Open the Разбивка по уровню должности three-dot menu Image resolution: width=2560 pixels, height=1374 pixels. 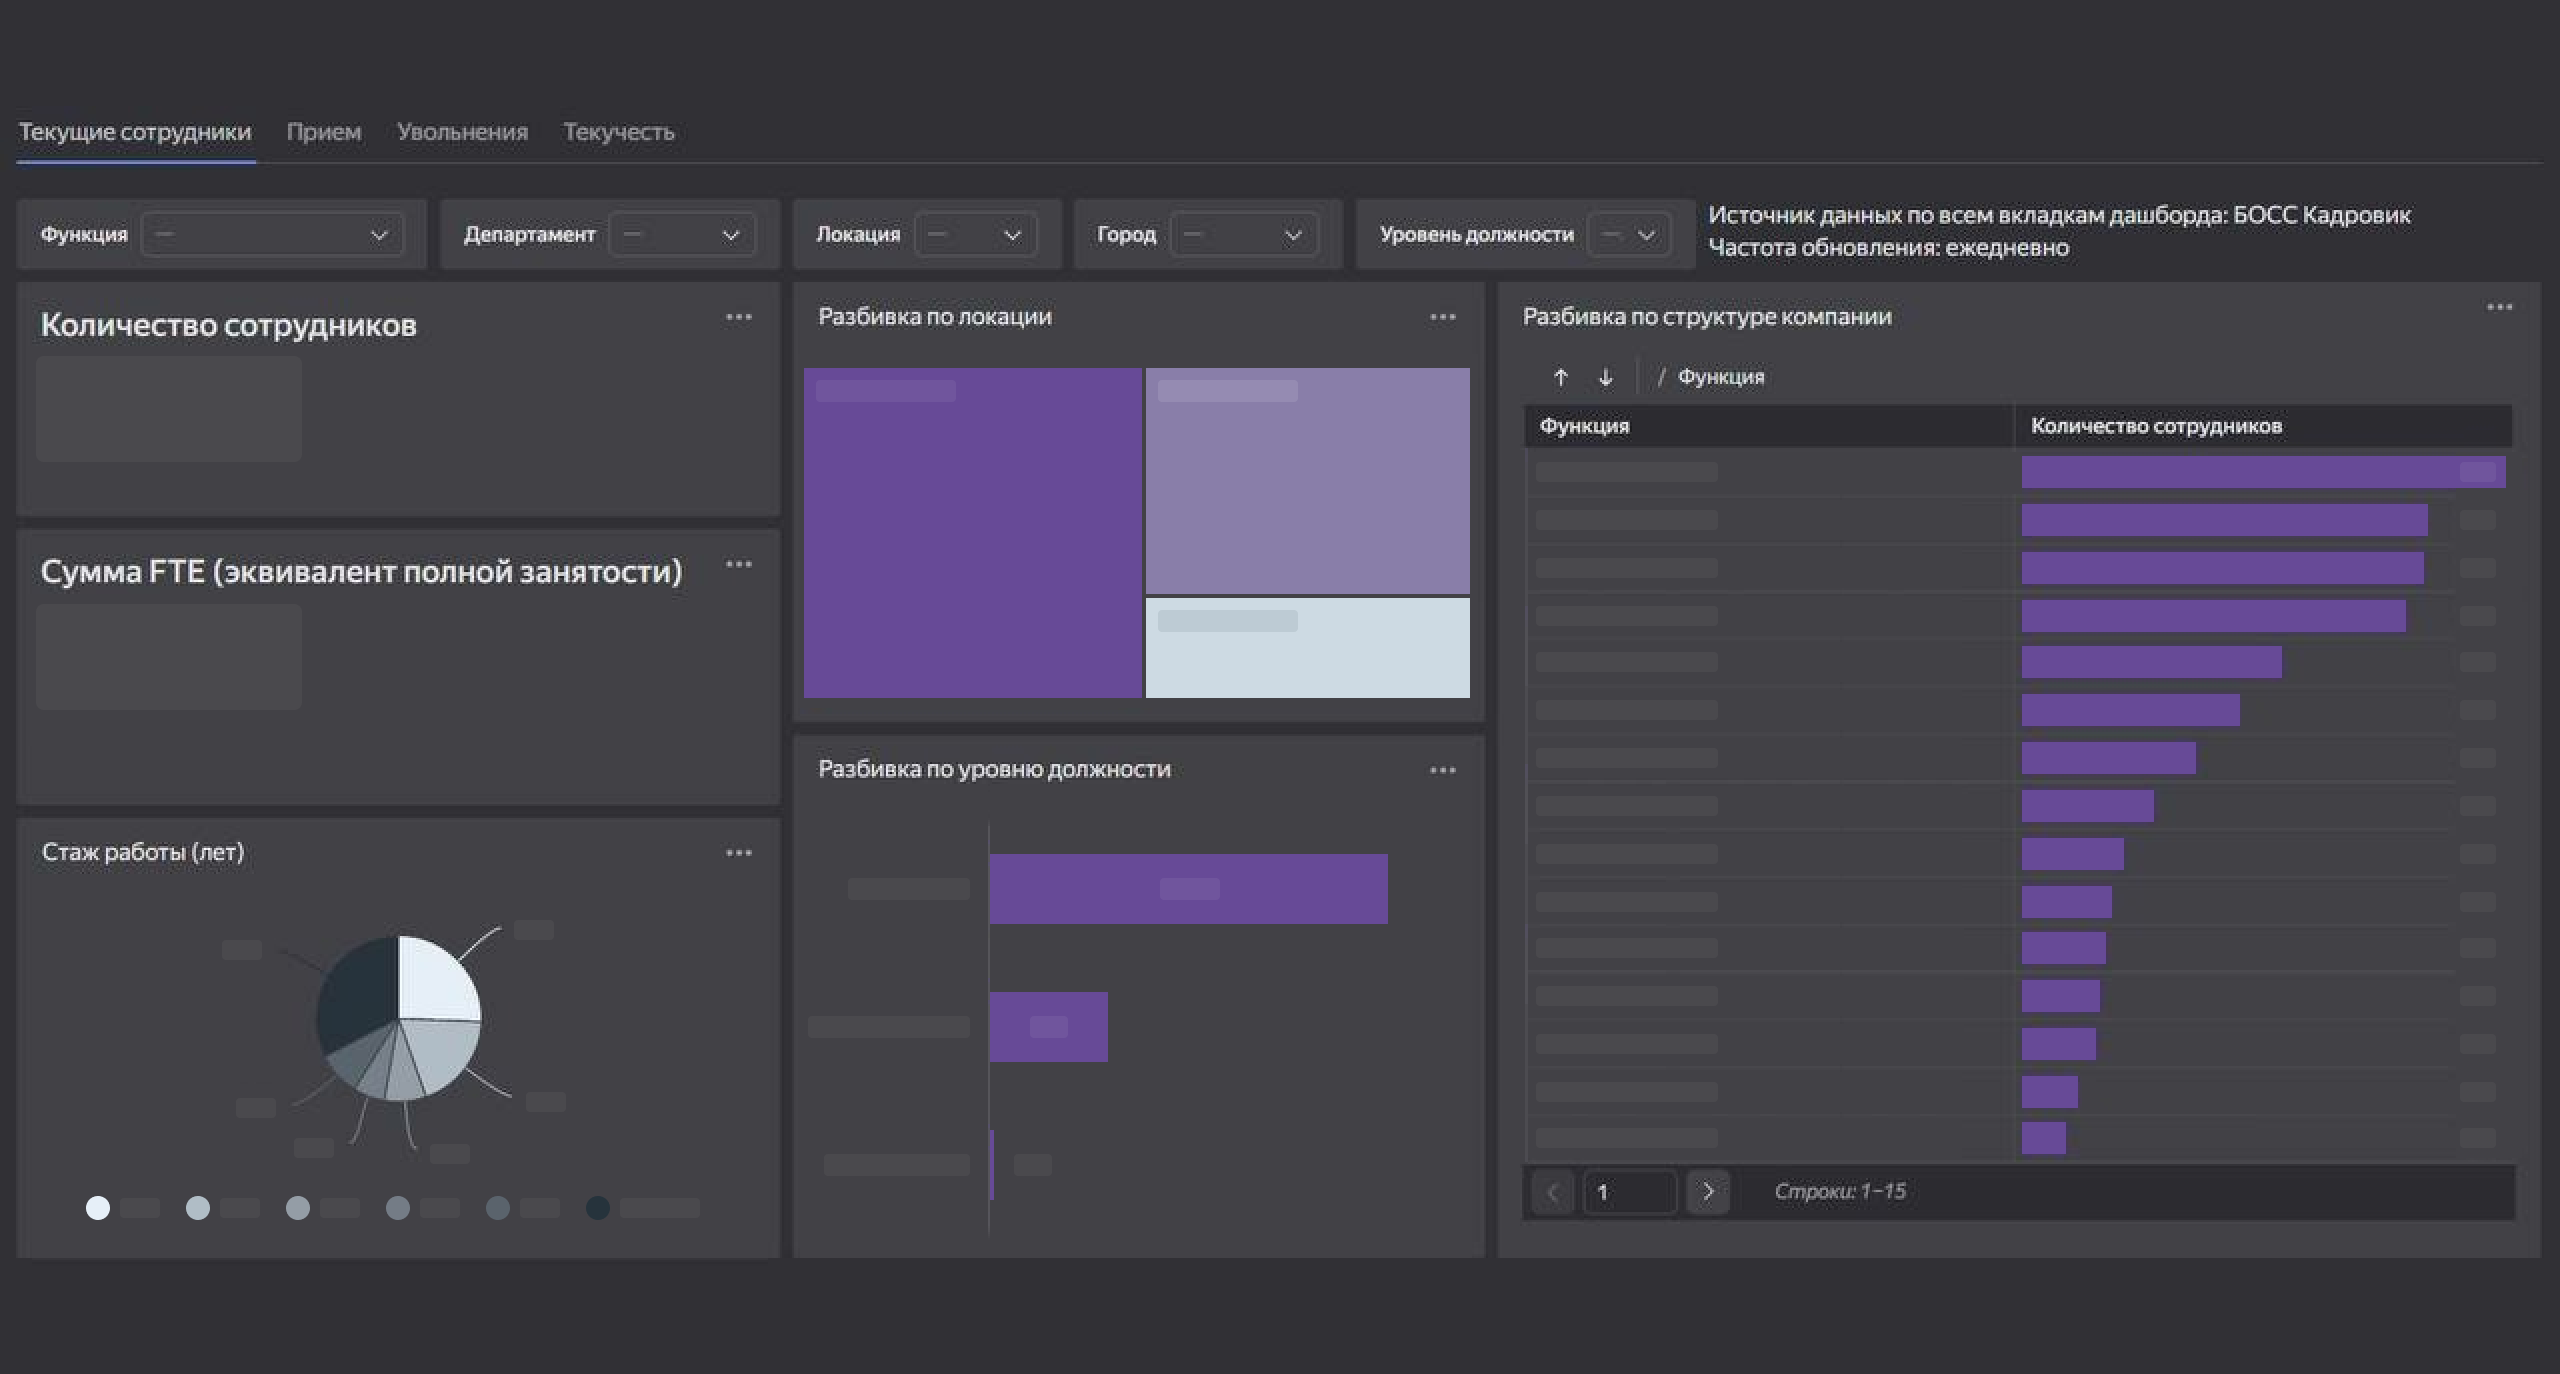[x=1442, y=770]
